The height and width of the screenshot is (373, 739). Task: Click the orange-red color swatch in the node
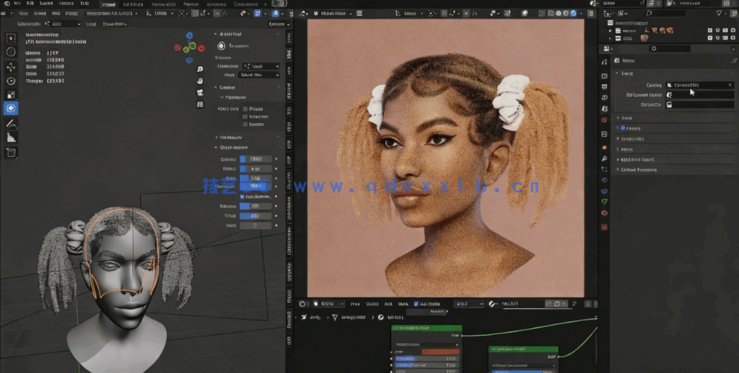440,352
